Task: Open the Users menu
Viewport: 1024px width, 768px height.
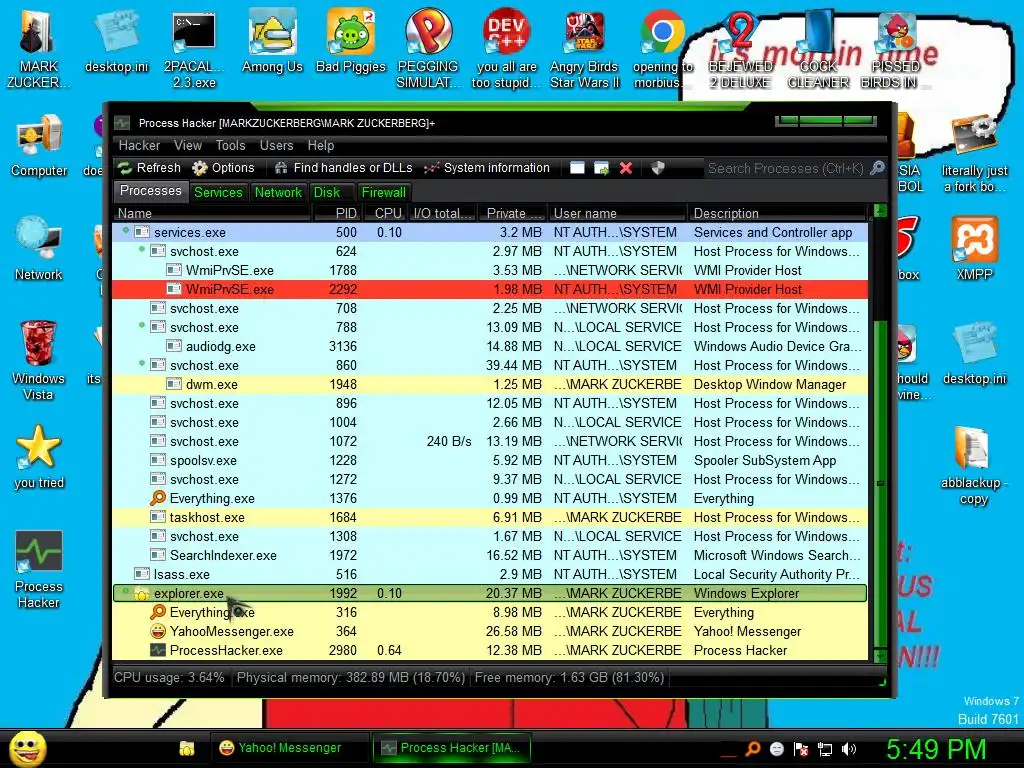Action: (276, 146)
